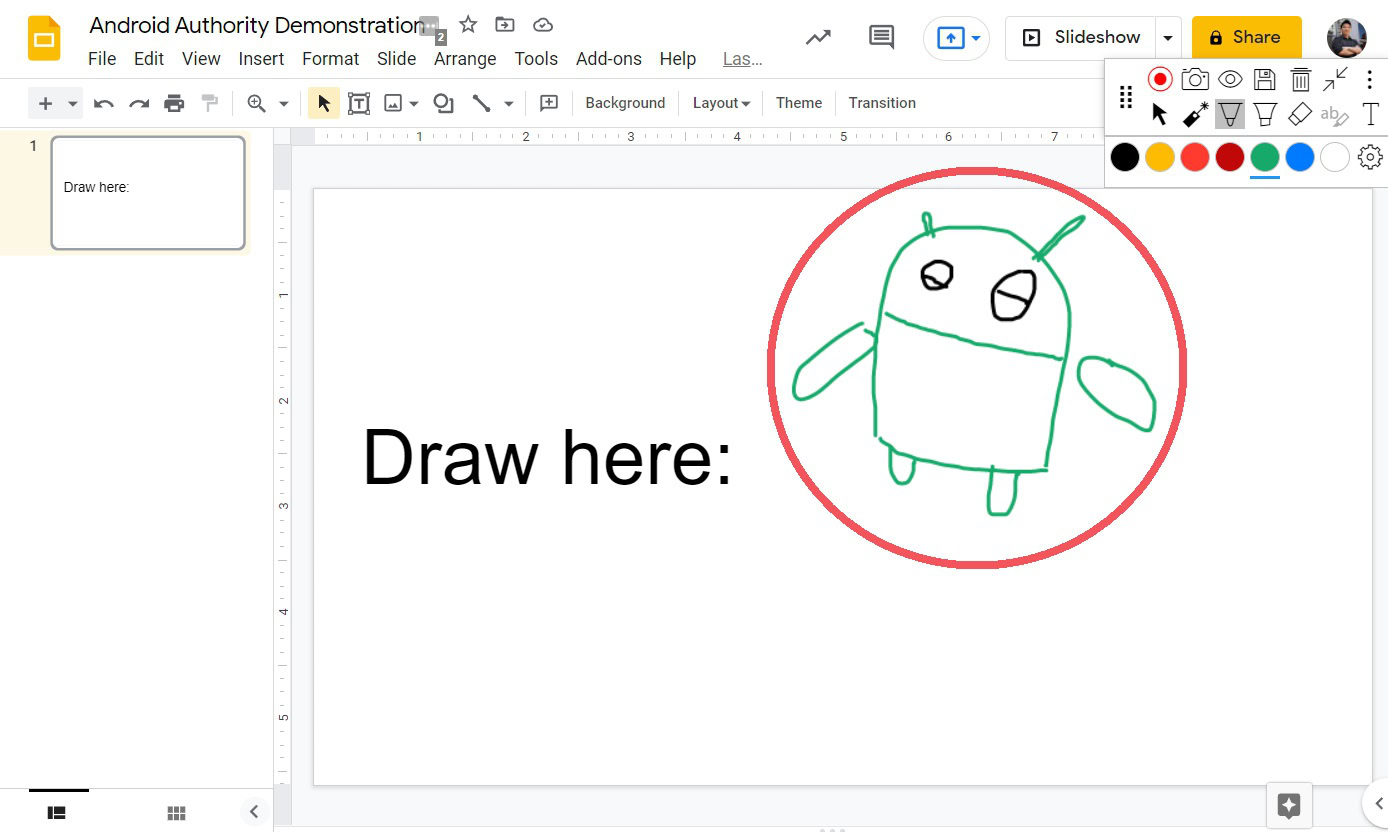
Task: Open the Layout dropdown
Action: click(721, 103)
